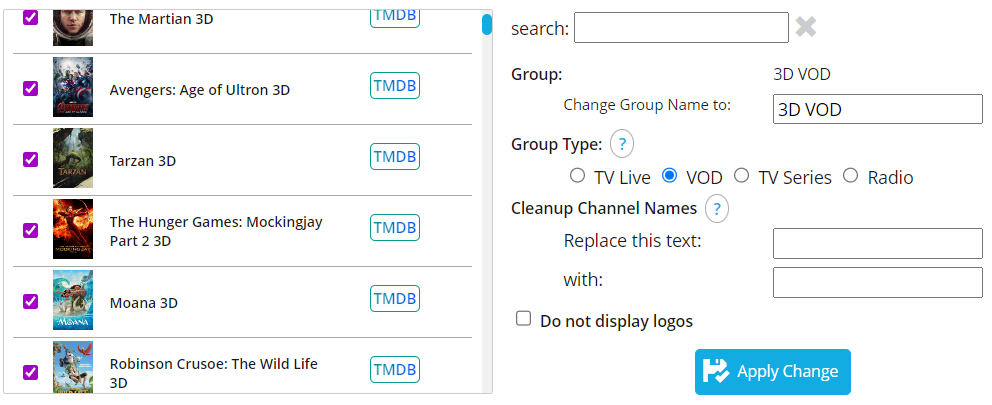Image resolution: width=992 pixels, height=405 pixels.
Task: Choose the Radio group type option
Action: [851, 175]
